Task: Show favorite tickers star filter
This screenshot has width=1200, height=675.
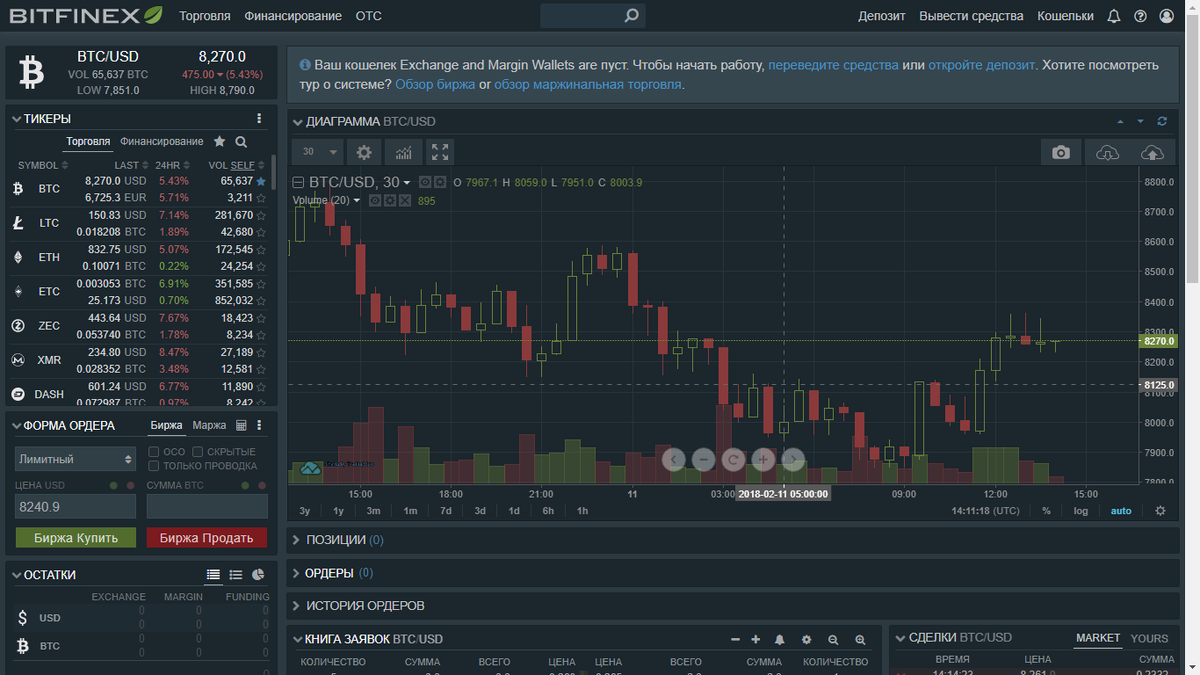Action: (220, 142)
